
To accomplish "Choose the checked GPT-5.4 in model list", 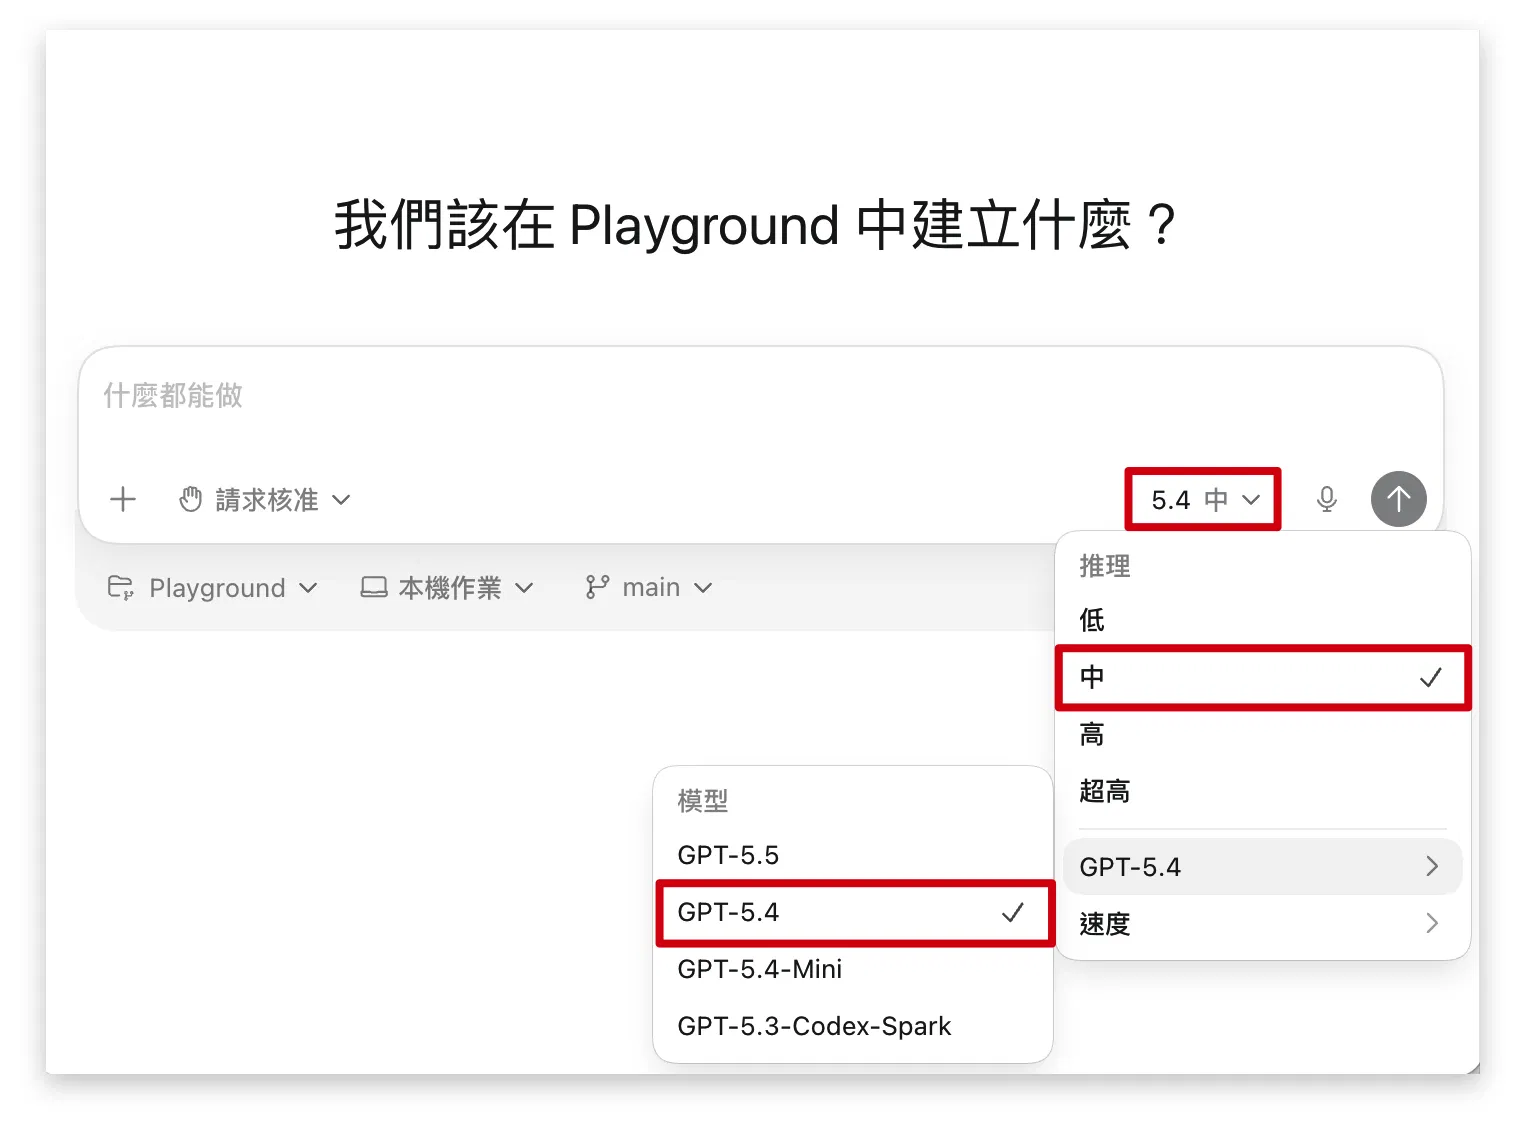I will (x=853, y=912).
